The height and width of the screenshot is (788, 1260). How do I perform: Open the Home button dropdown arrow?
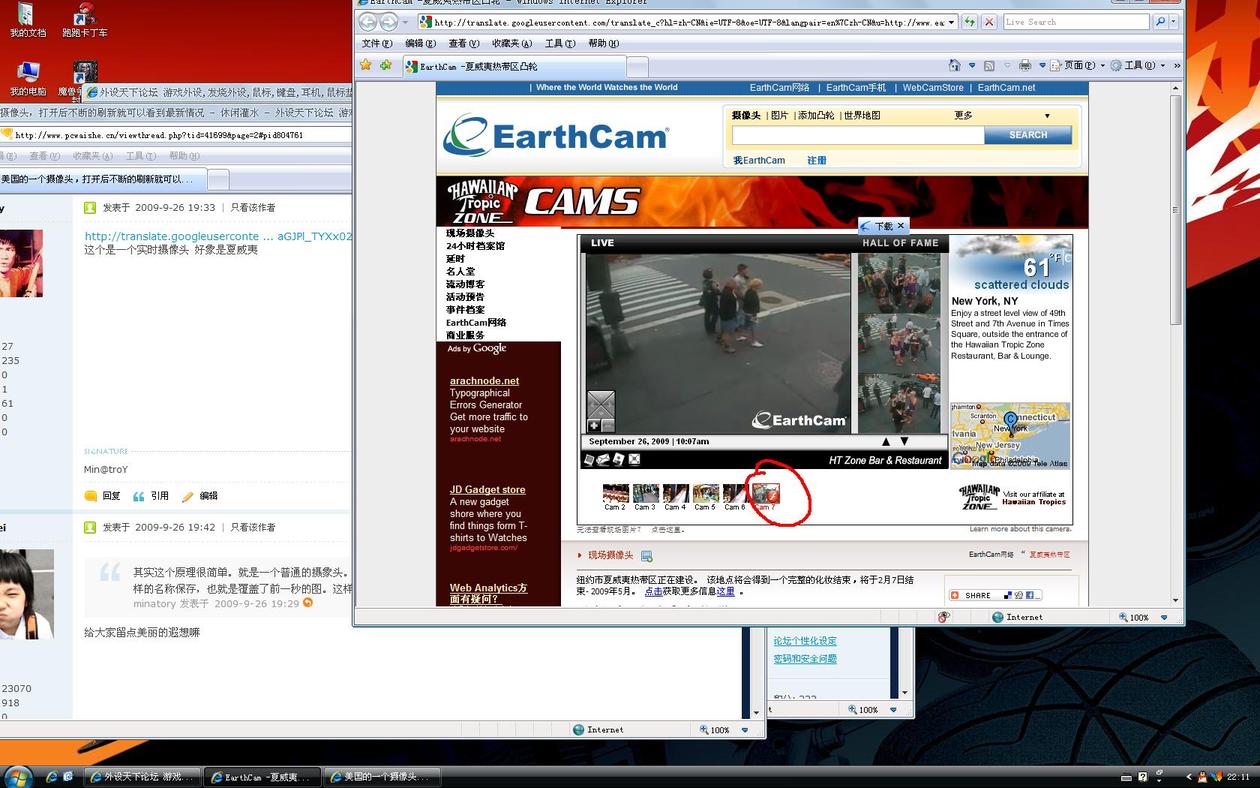[971, 65]
